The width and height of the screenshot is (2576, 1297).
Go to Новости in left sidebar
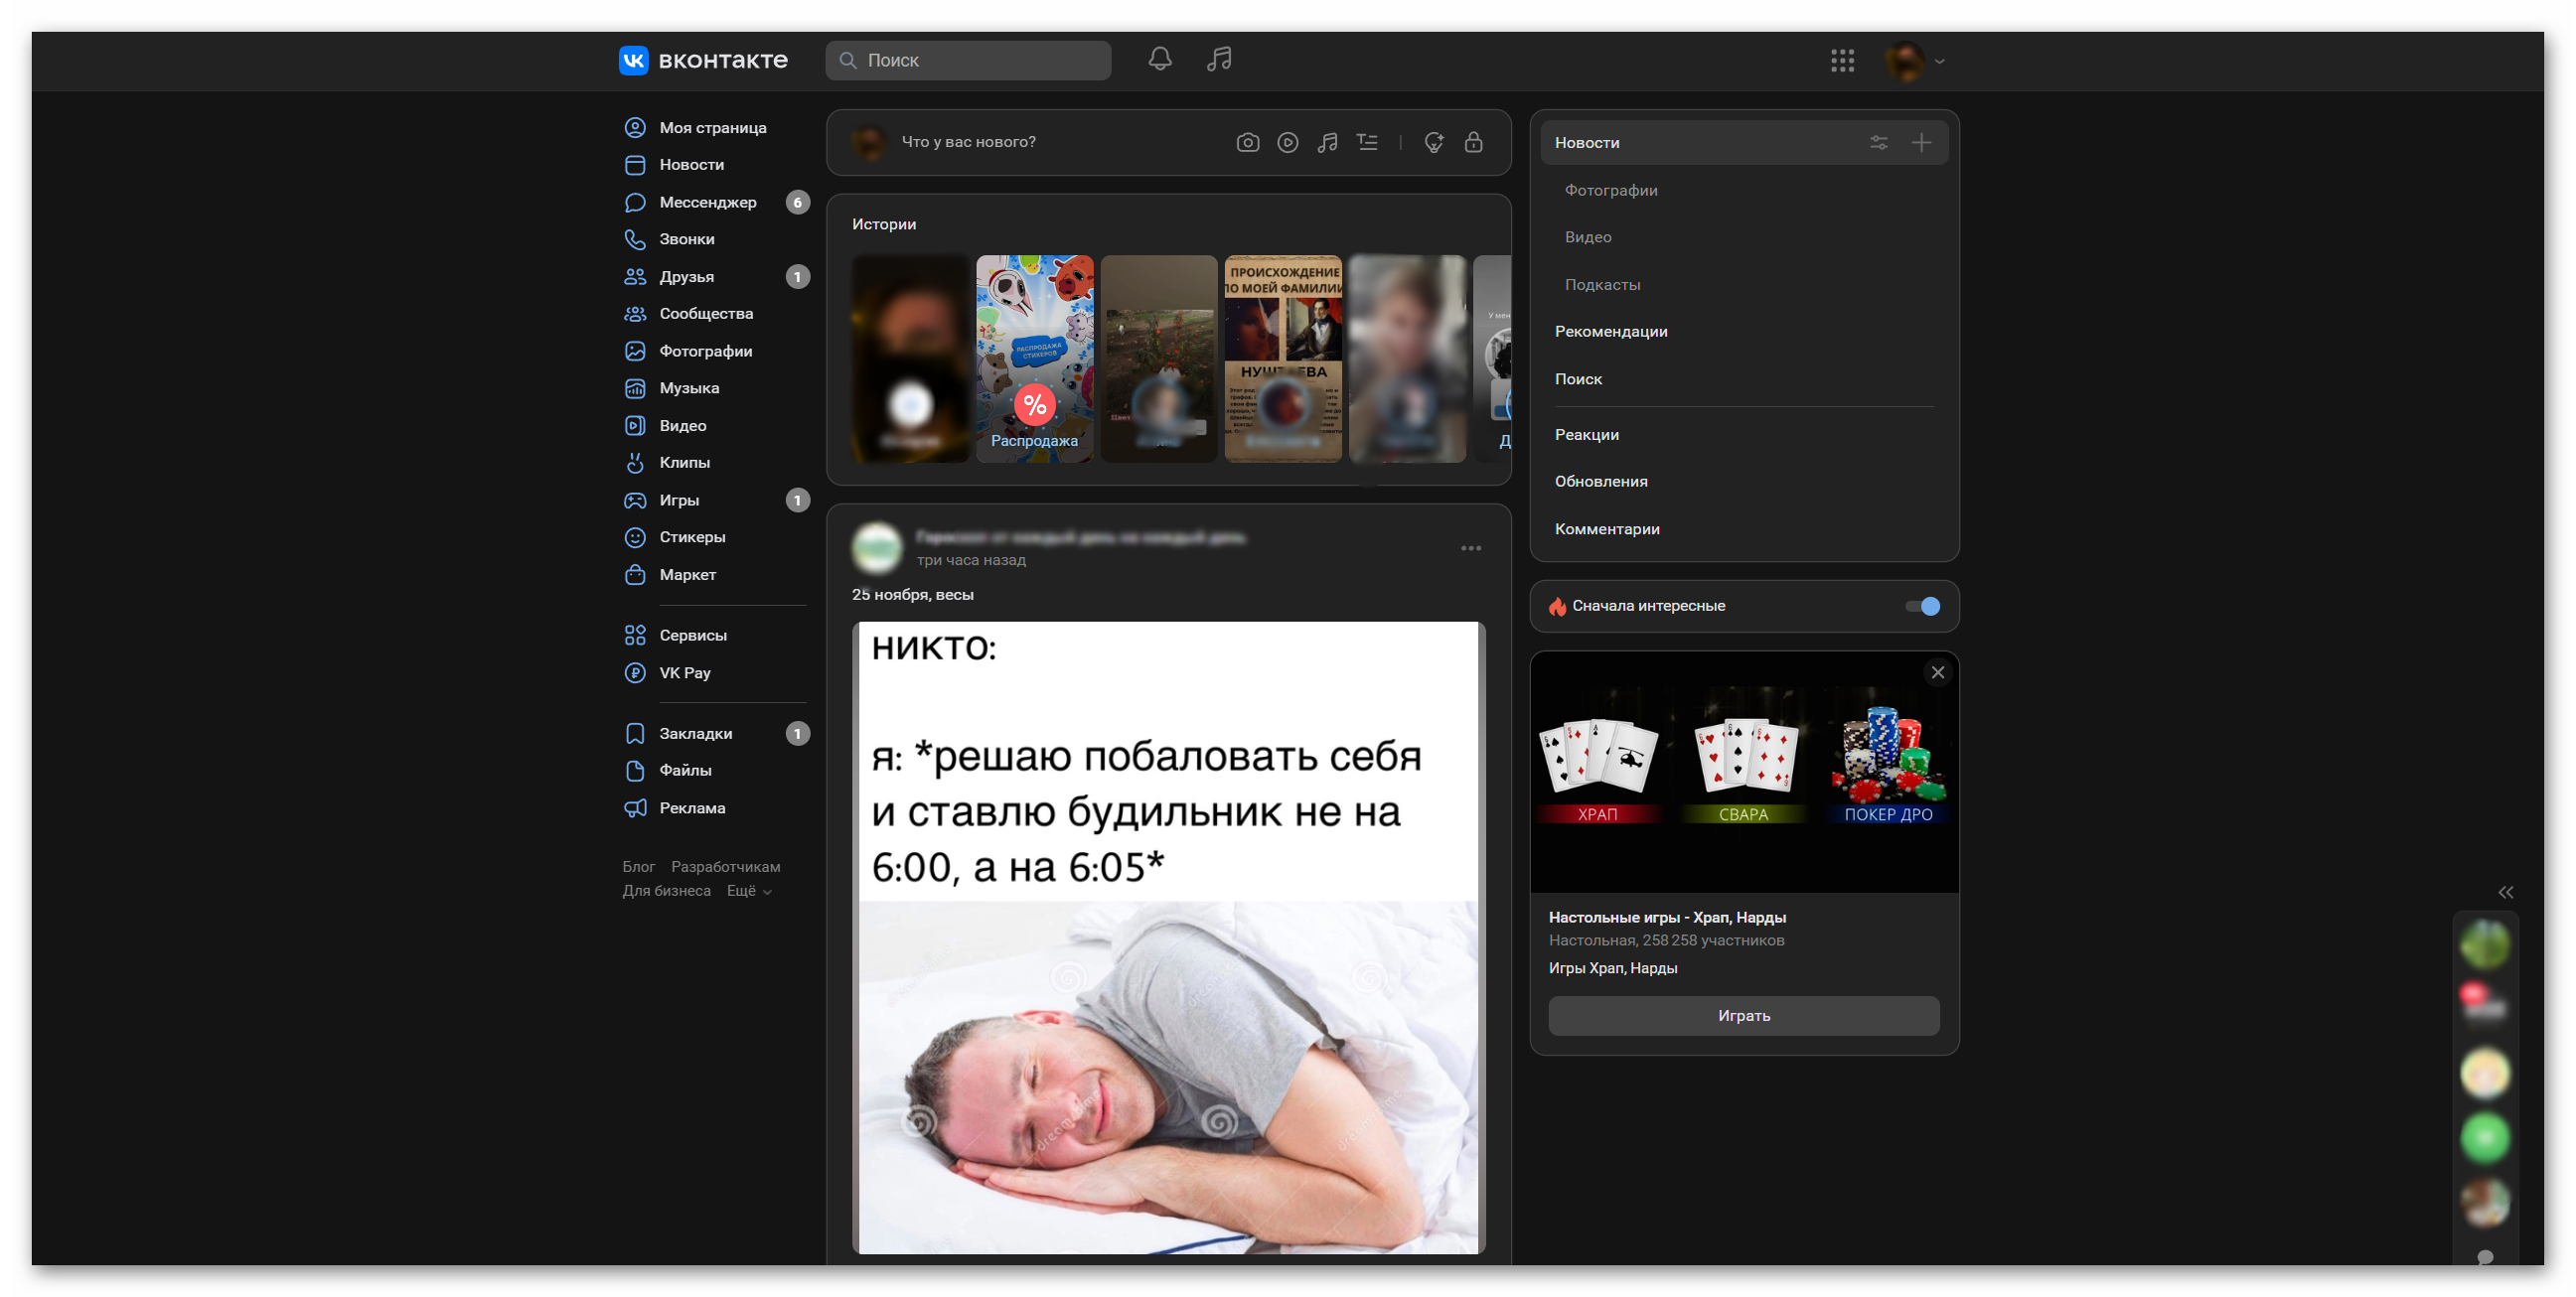pyautogui.click(x=691, y=164)
